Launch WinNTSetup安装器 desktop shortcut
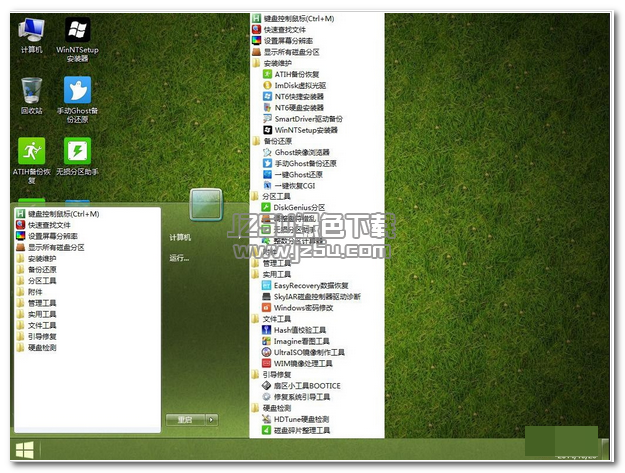This screenshot has width=625, height=473. pos(77,40)
